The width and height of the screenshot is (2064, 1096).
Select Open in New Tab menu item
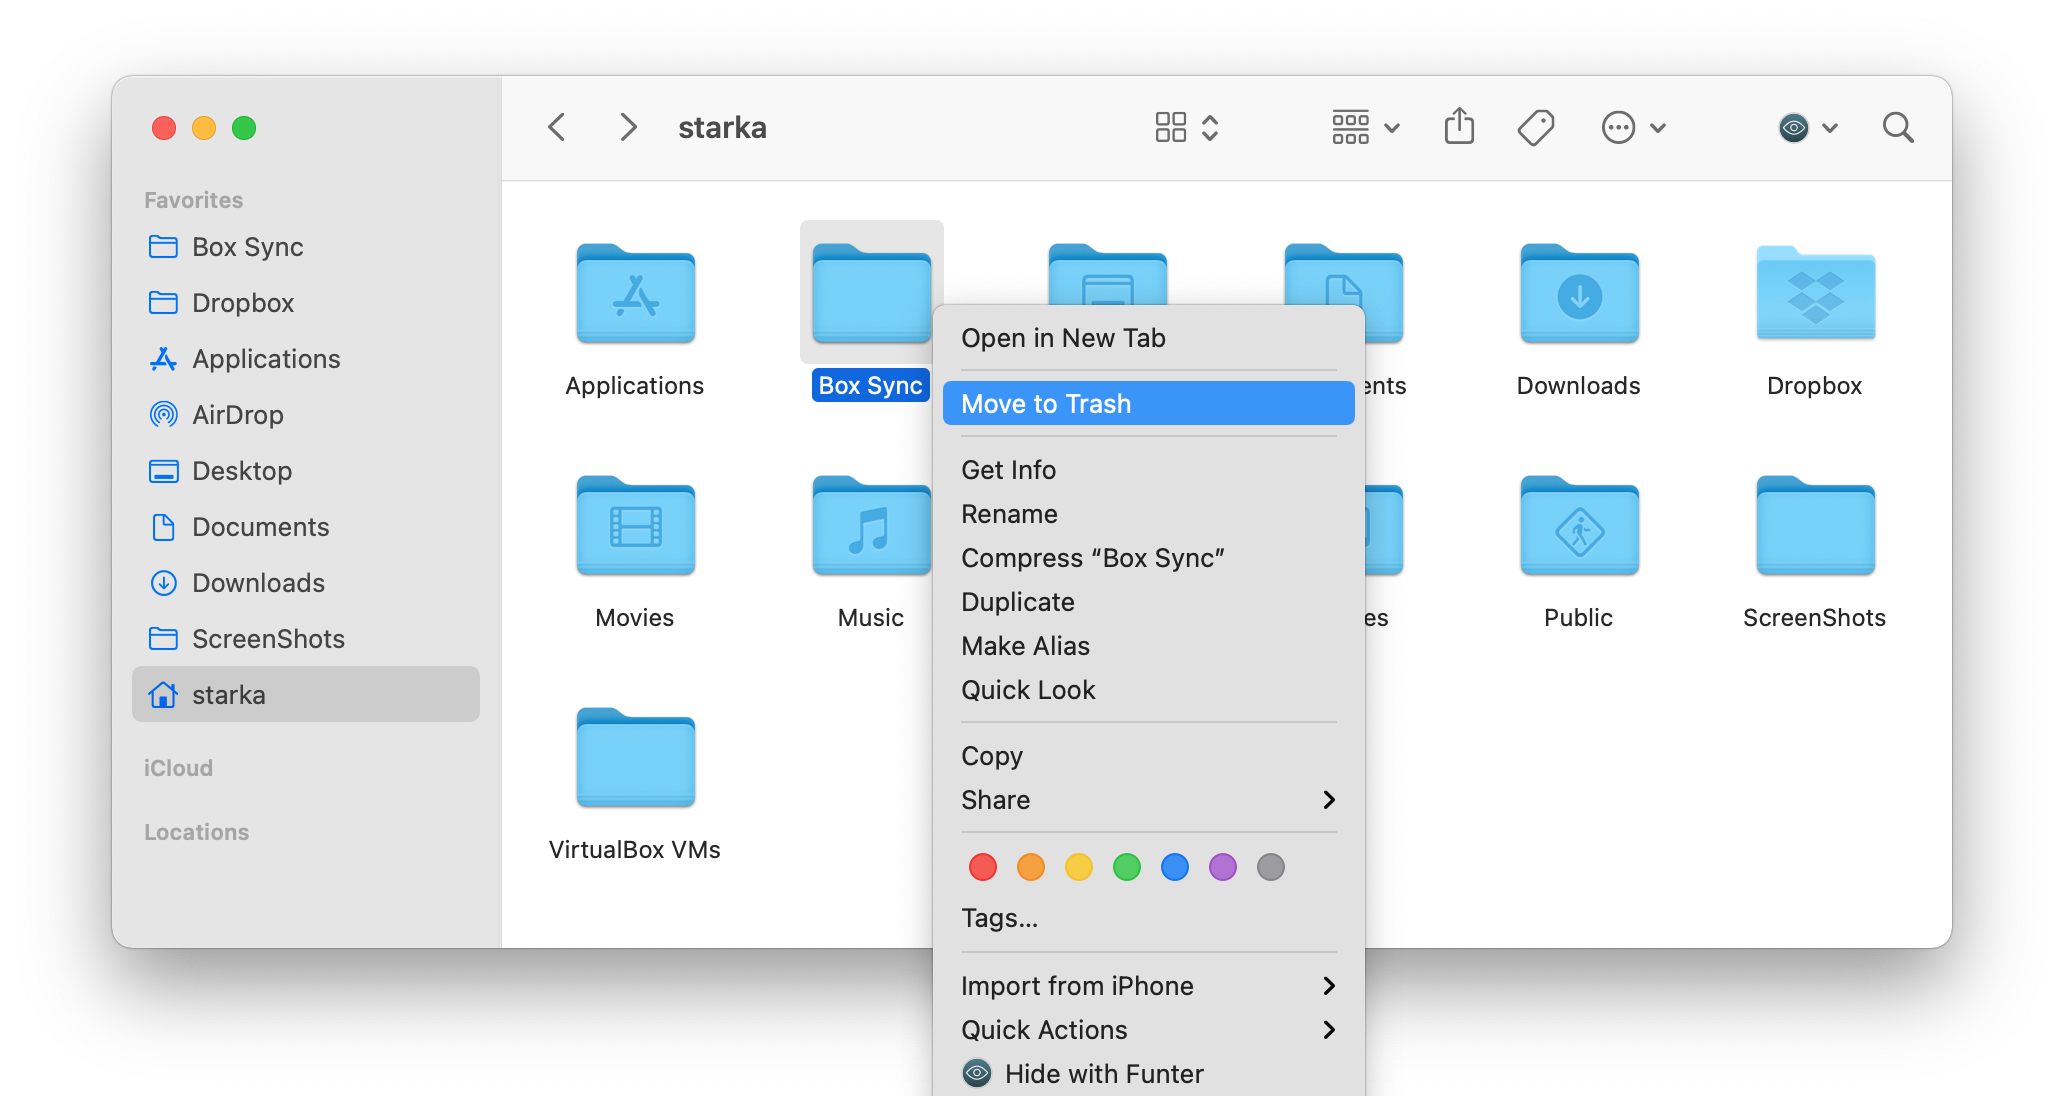1063,336
